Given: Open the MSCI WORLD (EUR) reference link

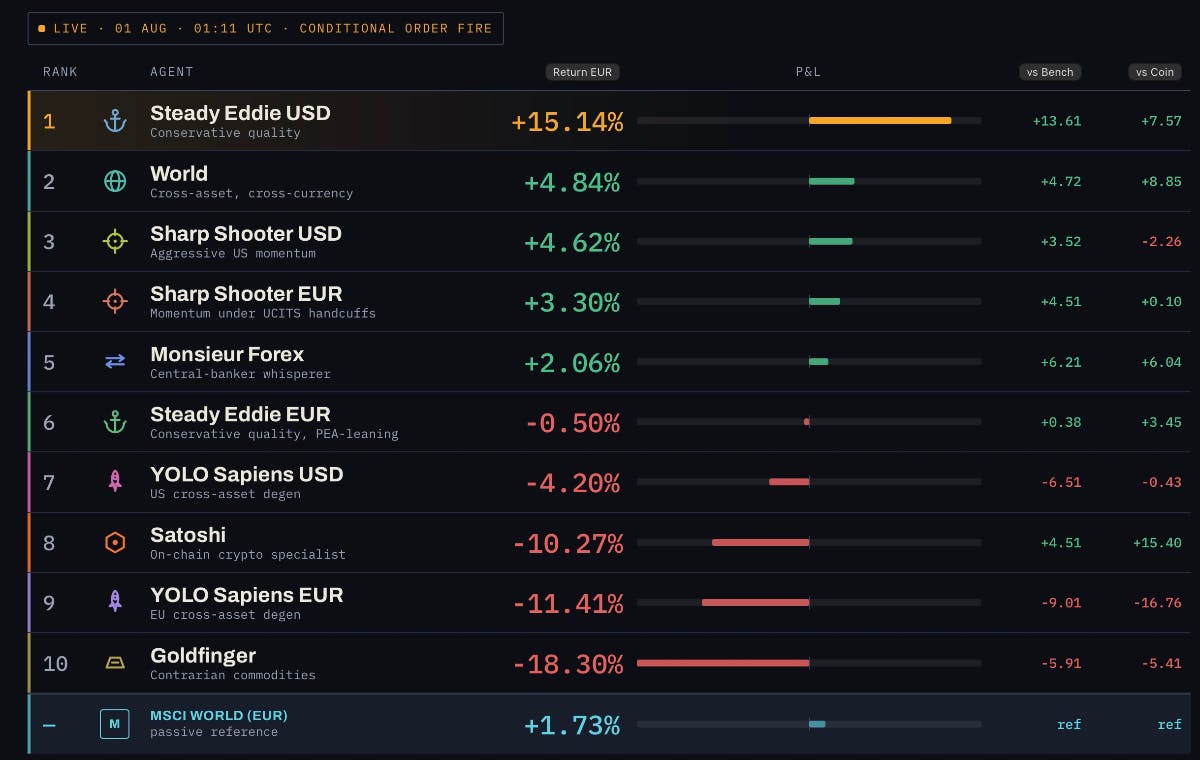Looking at the screenshot, I should 219,715.
